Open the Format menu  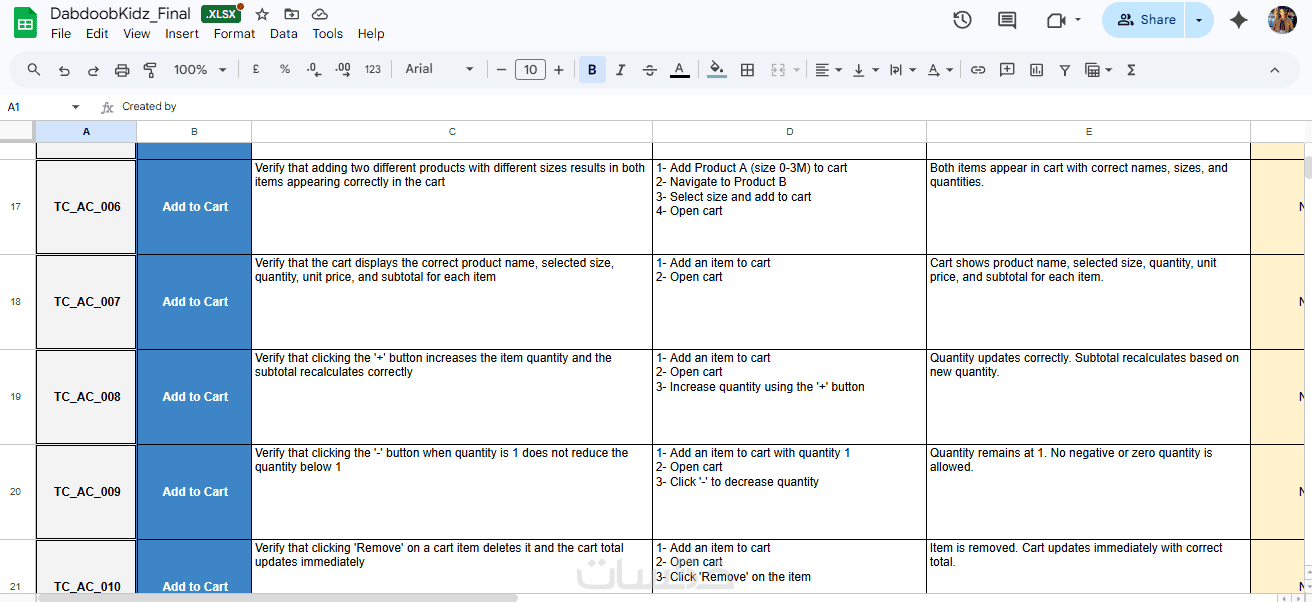click(234, 33)
